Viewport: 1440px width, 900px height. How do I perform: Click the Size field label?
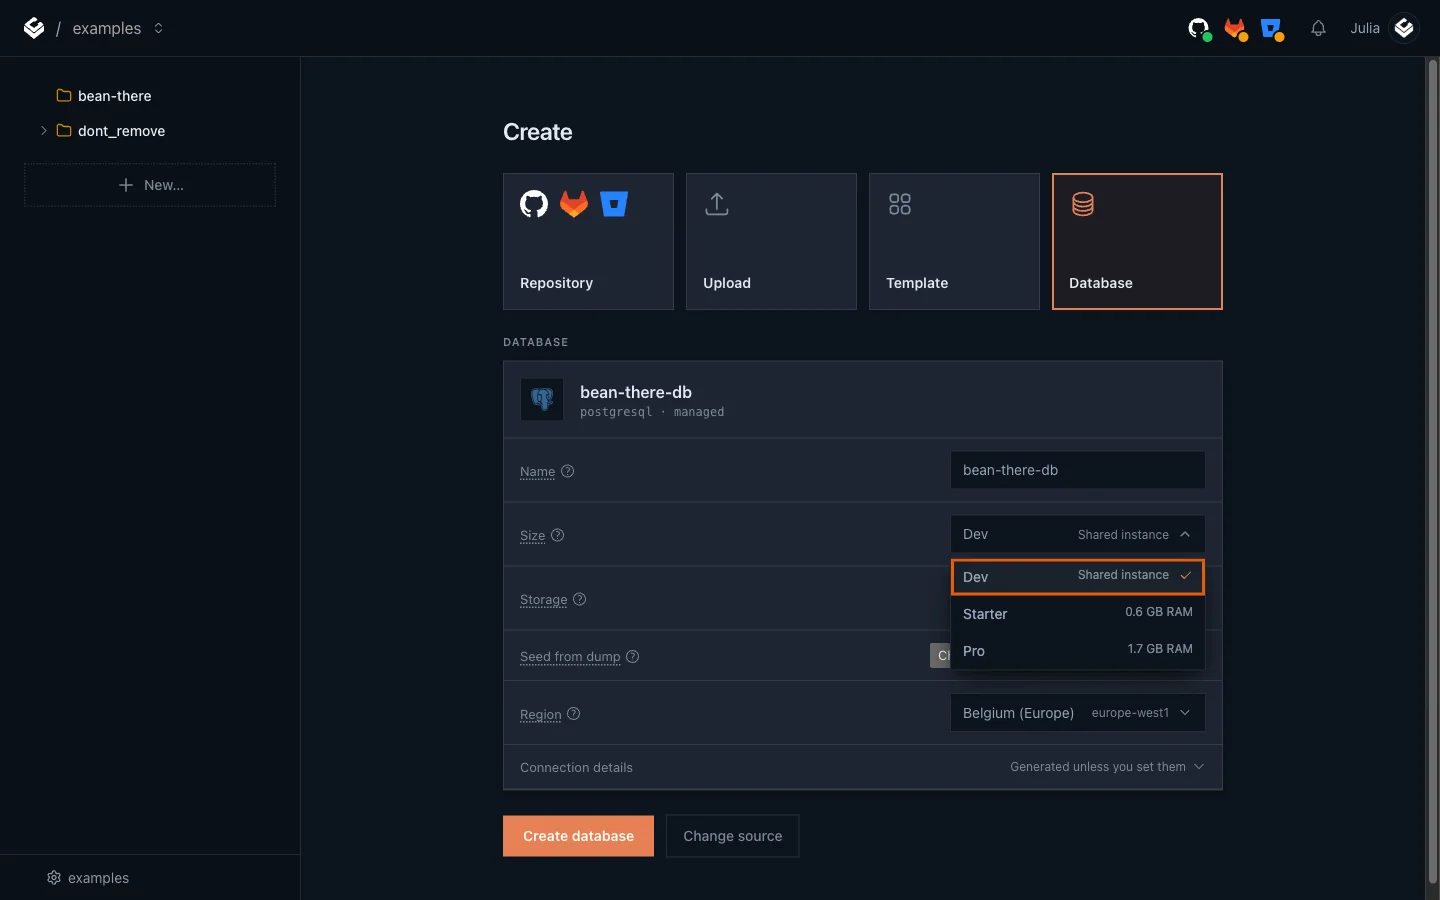click(x=532, y=536)
